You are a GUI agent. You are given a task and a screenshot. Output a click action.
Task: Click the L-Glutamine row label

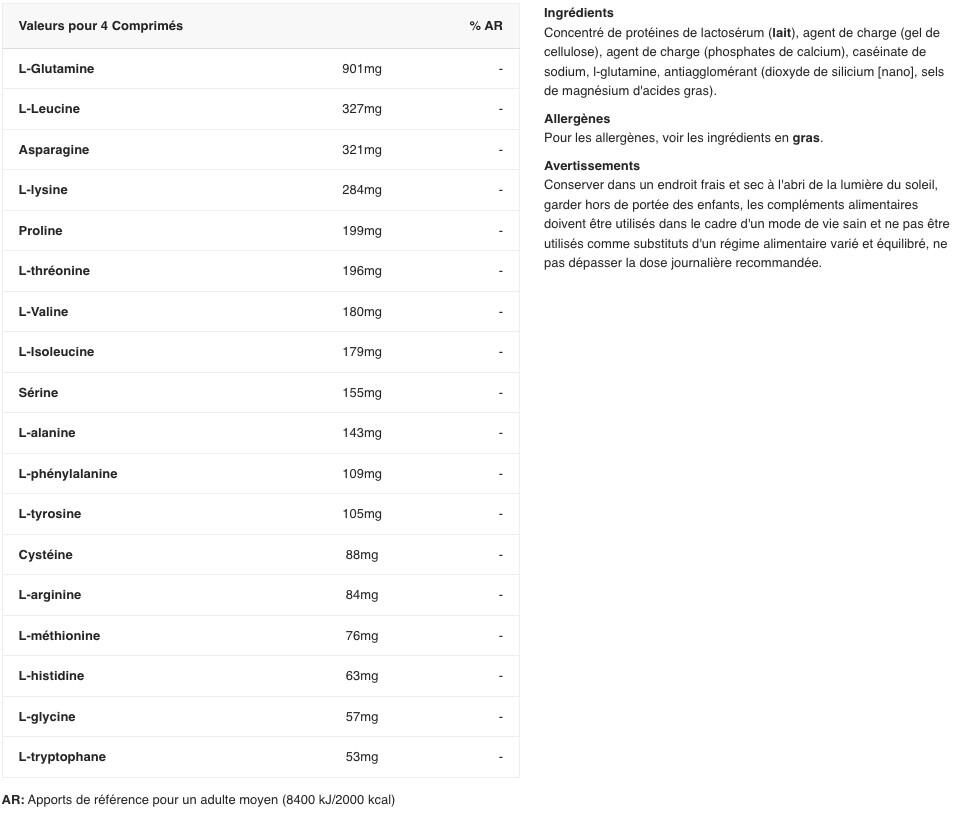(57, 69)
